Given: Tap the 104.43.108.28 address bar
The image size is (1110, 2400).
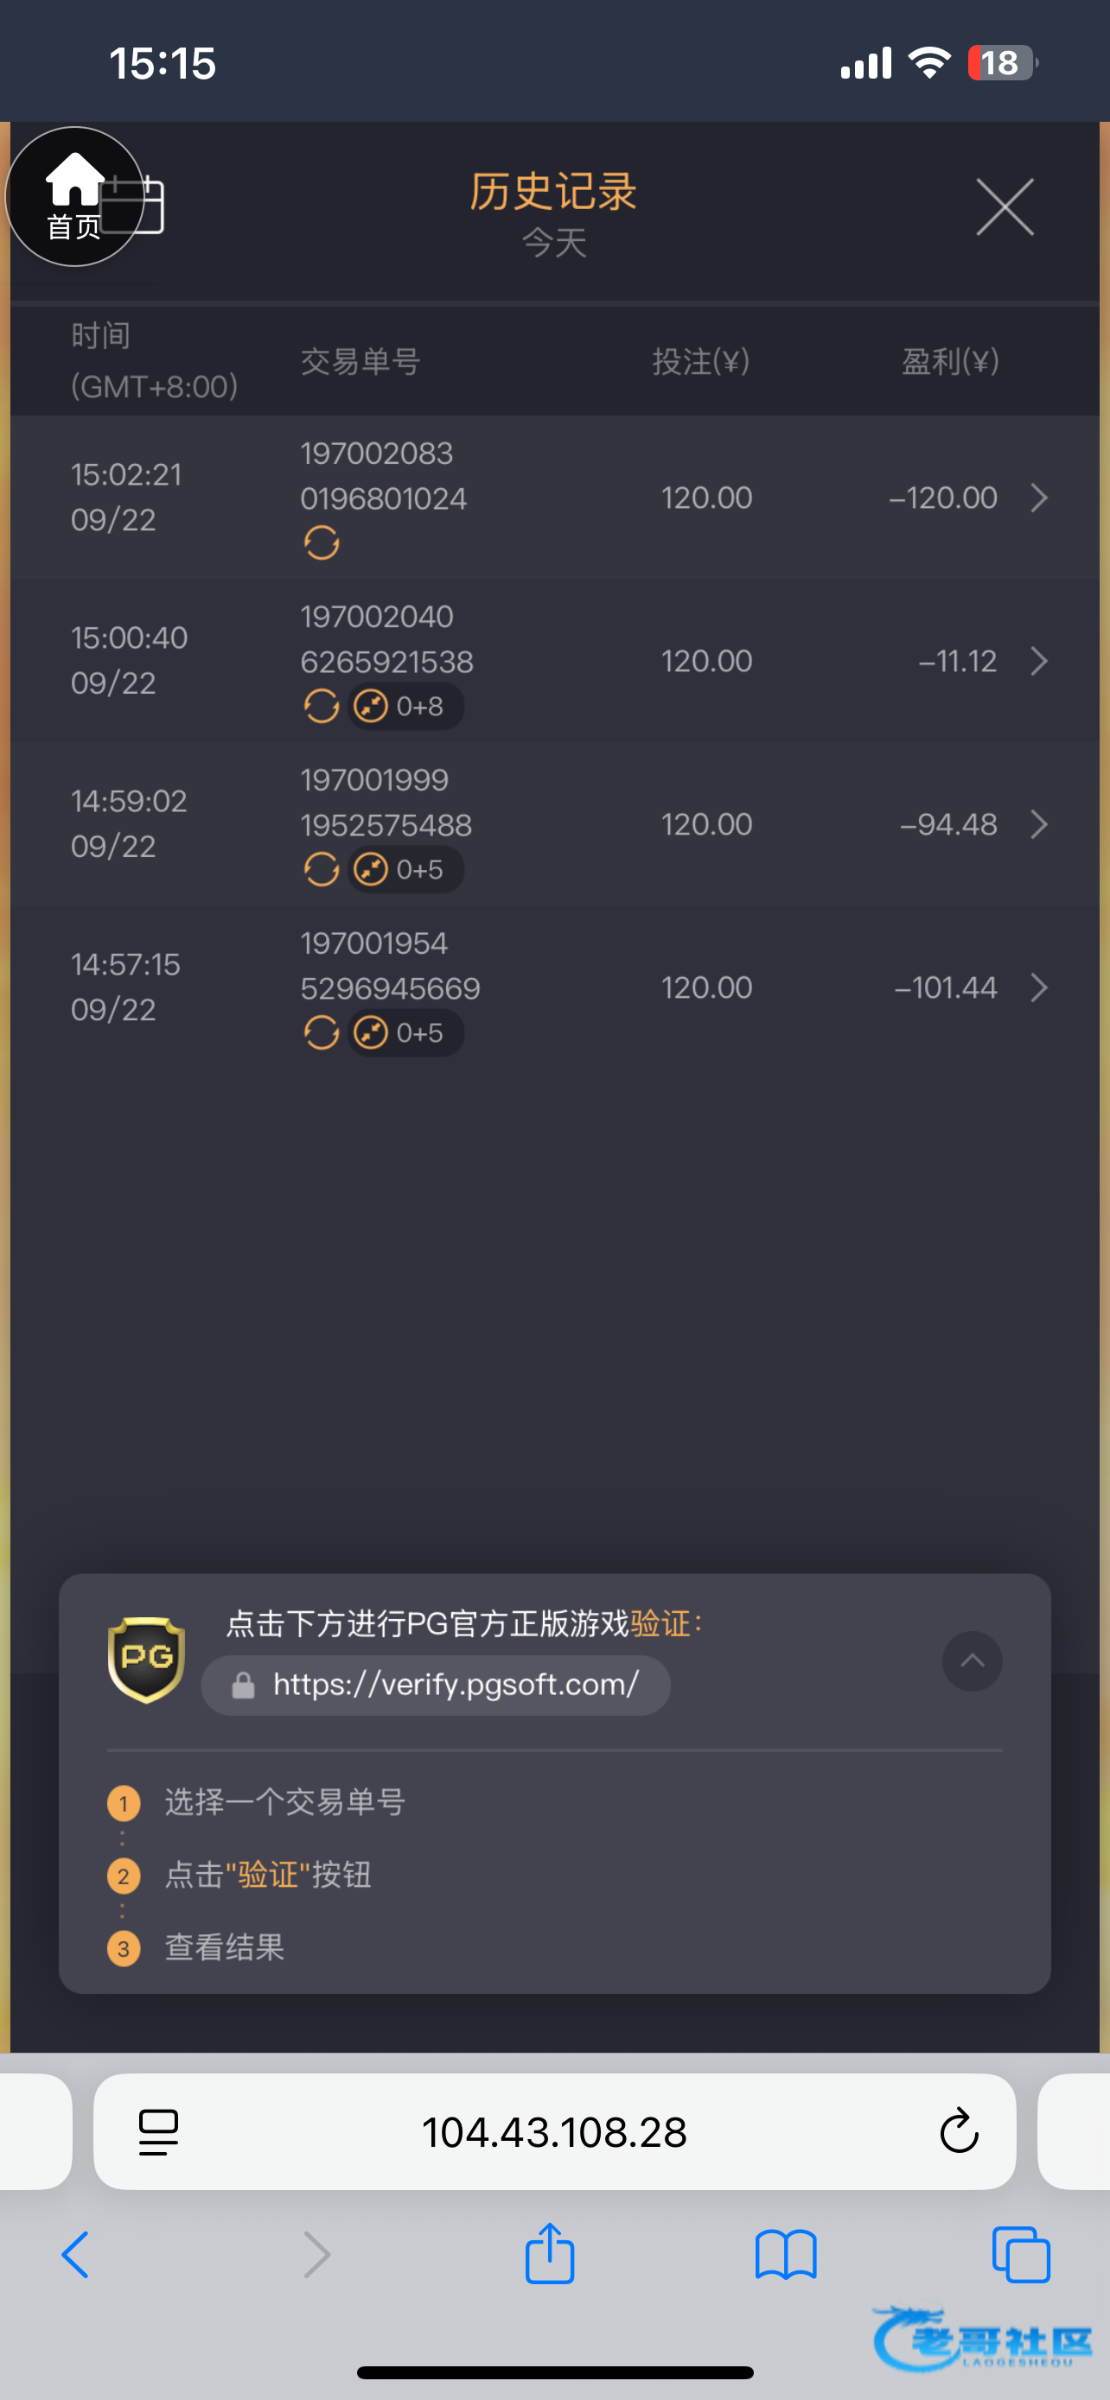Looking at the screenshot, I should click(x=554, y=2131).
